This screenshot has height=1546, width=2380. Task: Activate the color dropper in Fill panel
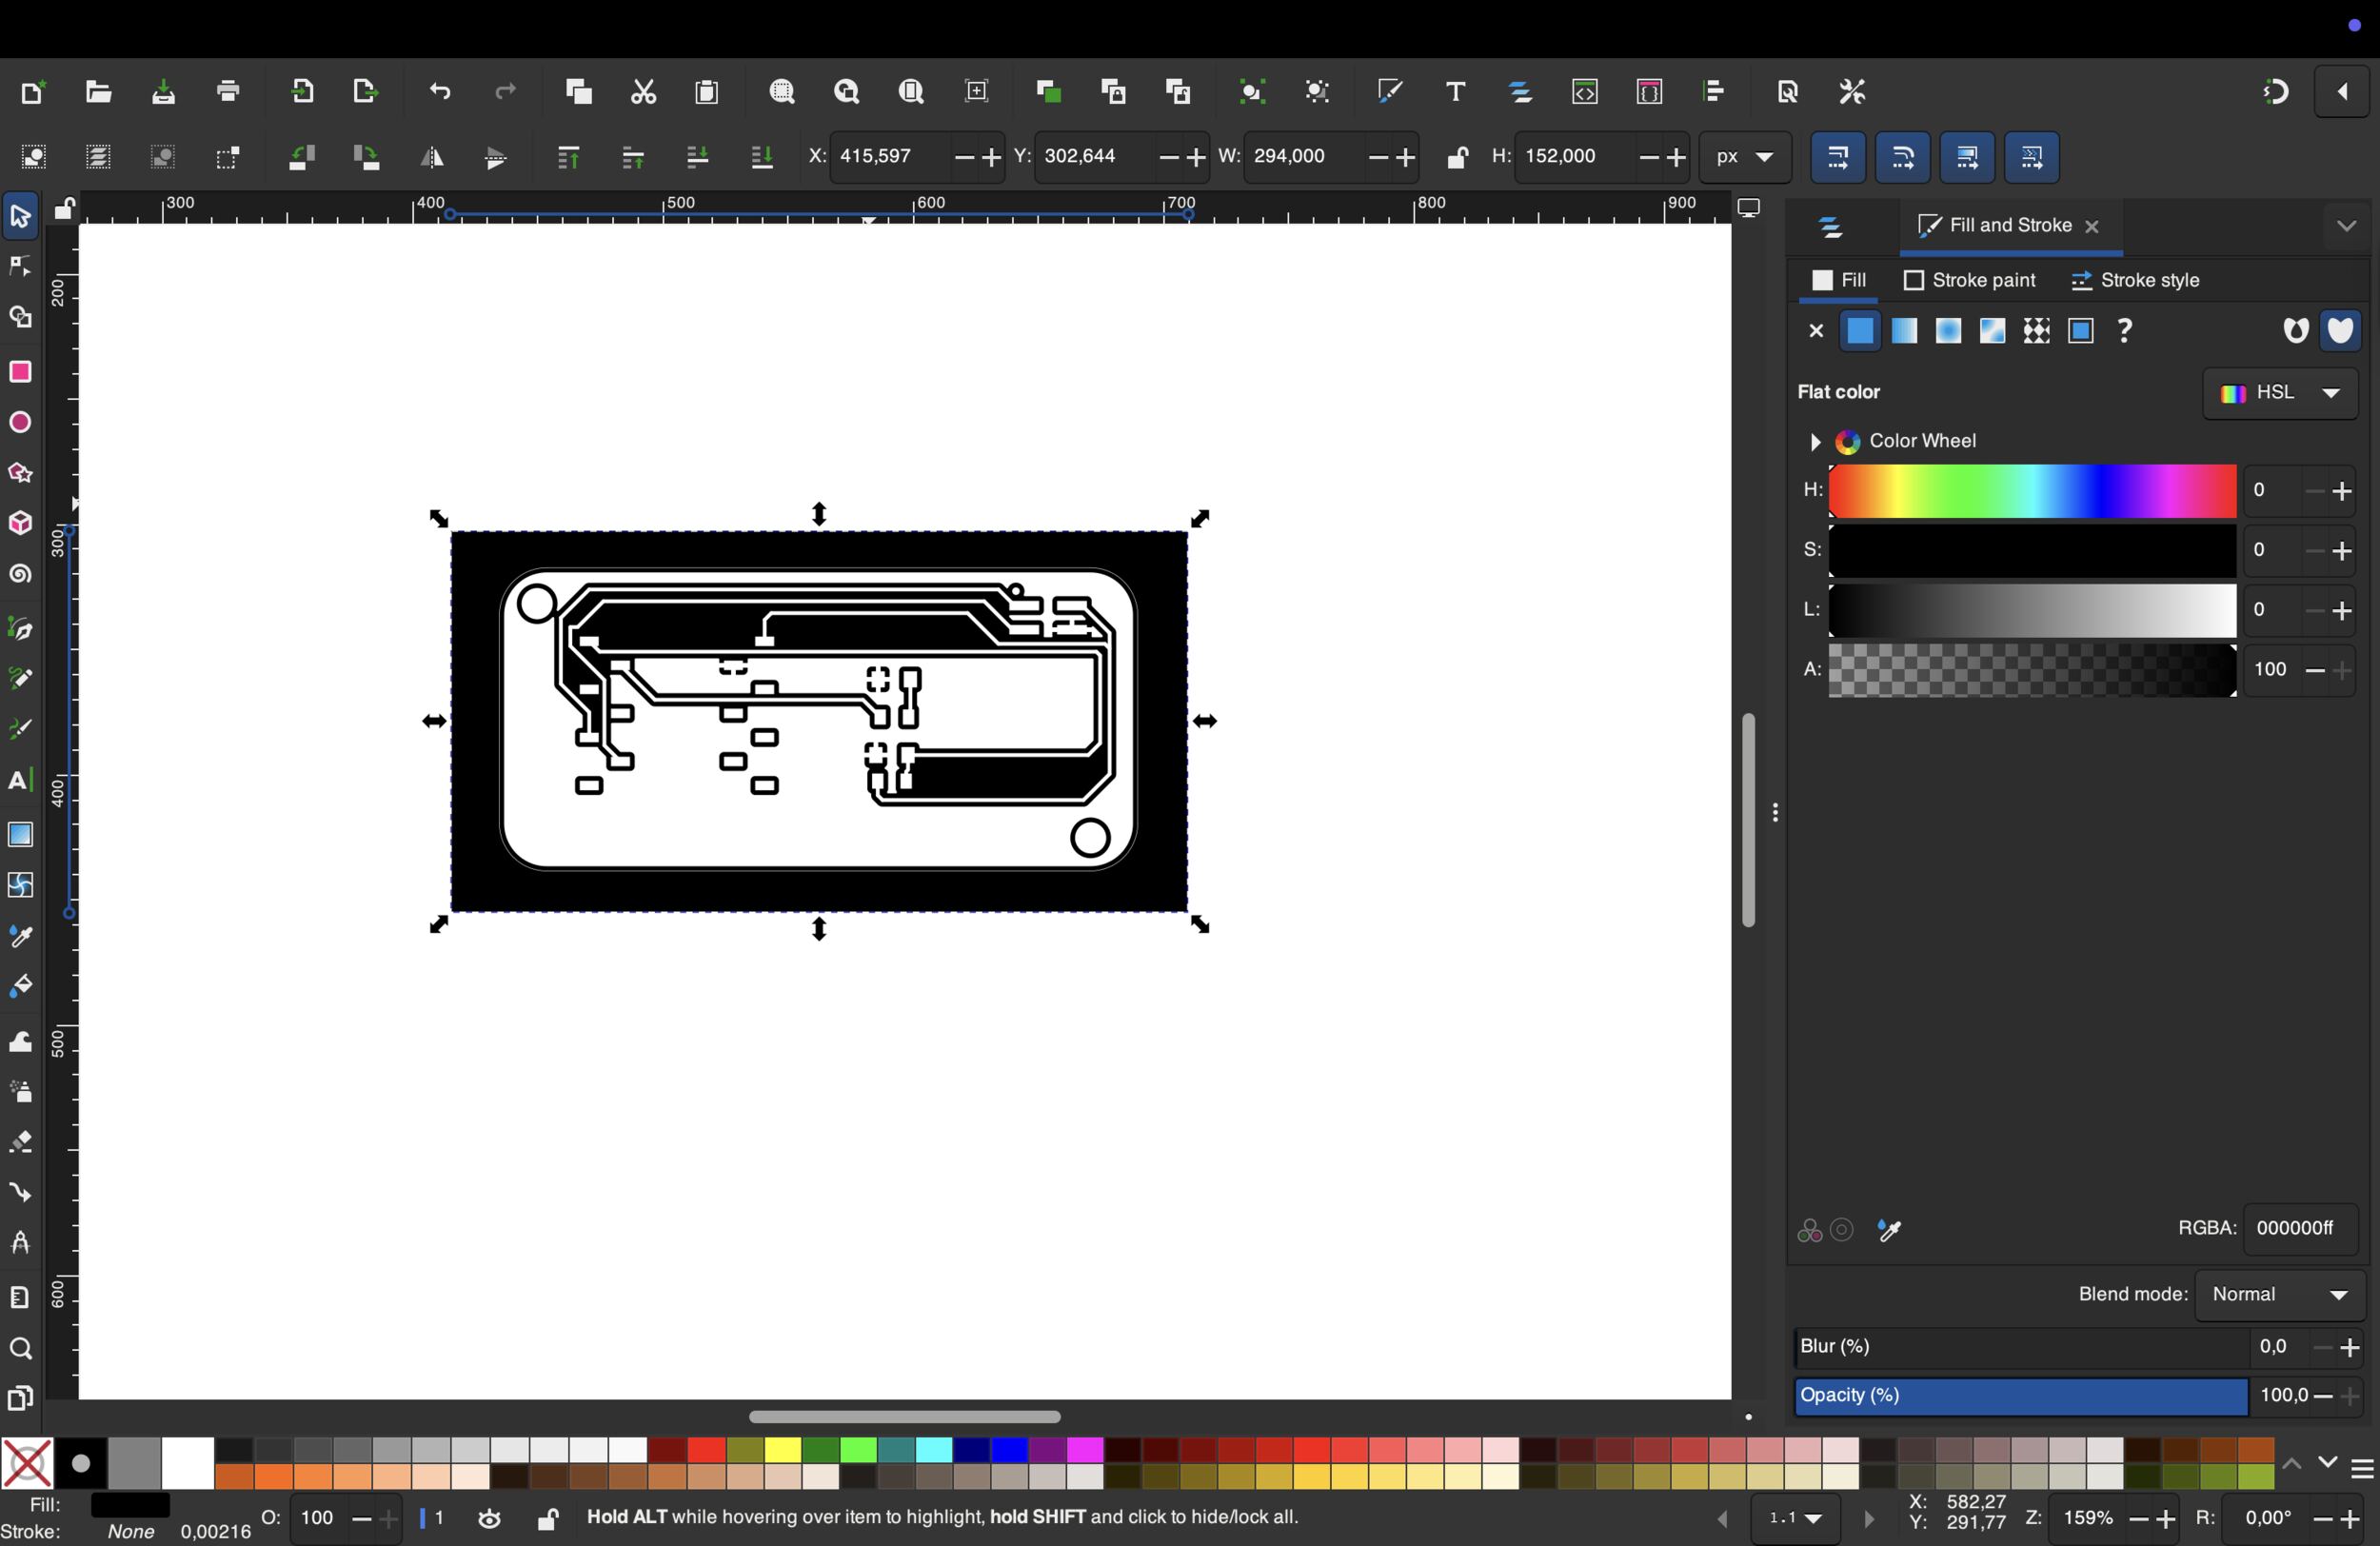pos(1890,1230)
